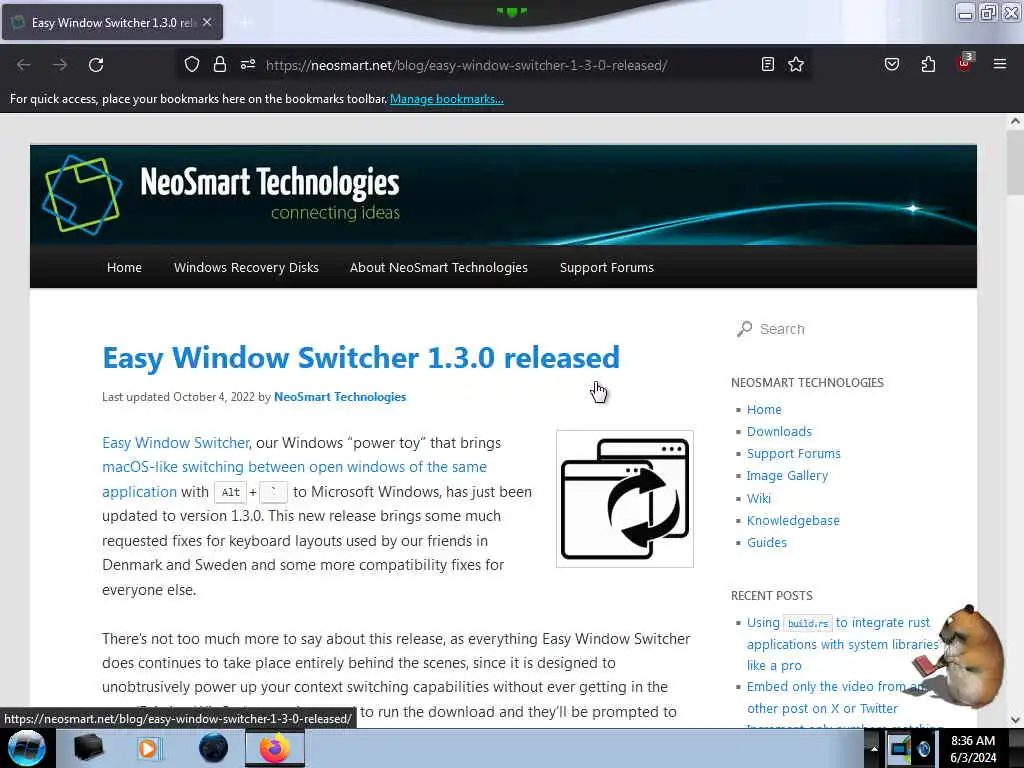Click the Manage bookmarks link
The height and width of the screenshot is (768, 1024).
pos(447,99)
